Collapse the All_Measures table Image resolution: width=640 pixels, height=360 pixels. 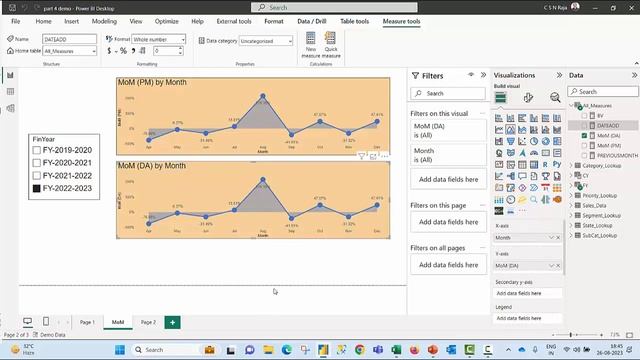571,106
